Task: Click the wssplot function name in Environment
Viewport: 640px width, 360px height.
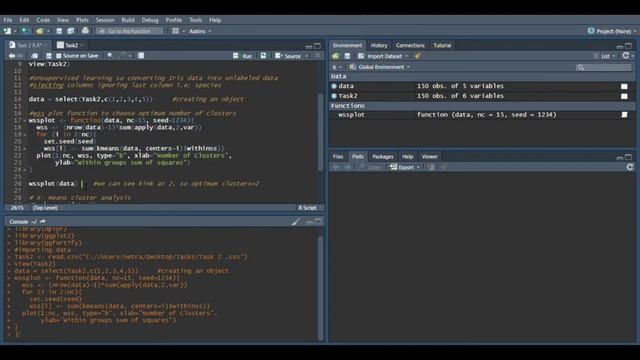Action: [x=351, y=115]
